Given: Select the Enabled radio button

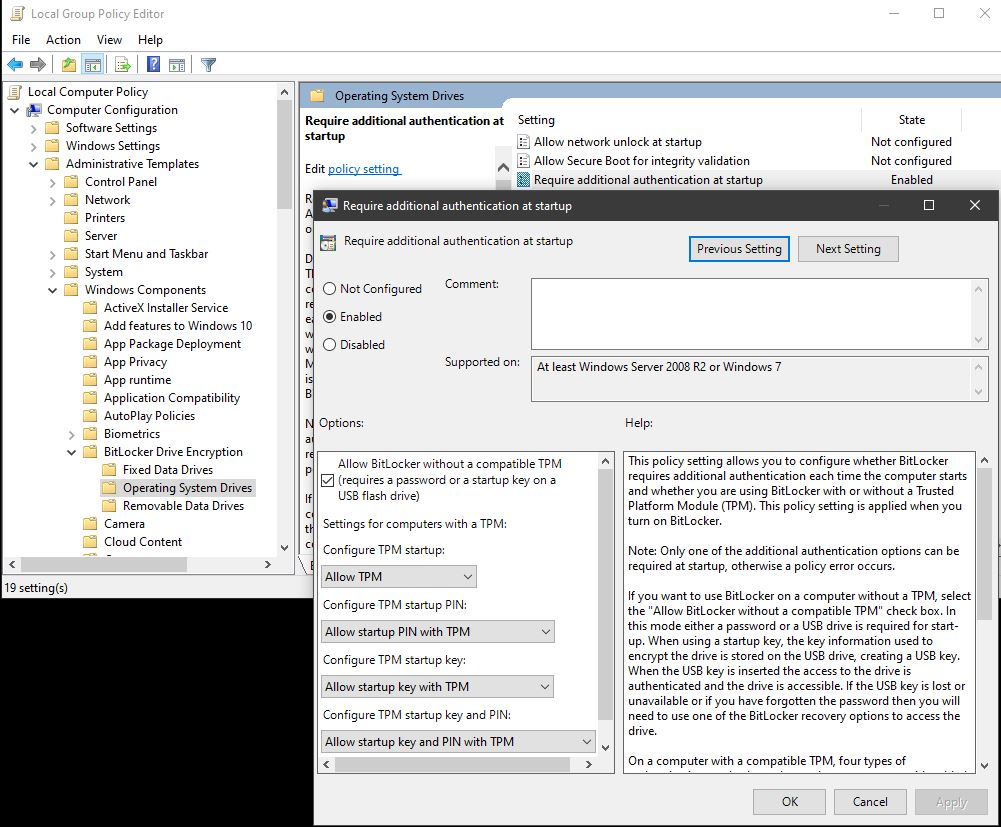Looking at the screenshot, I should click(329, 317).
